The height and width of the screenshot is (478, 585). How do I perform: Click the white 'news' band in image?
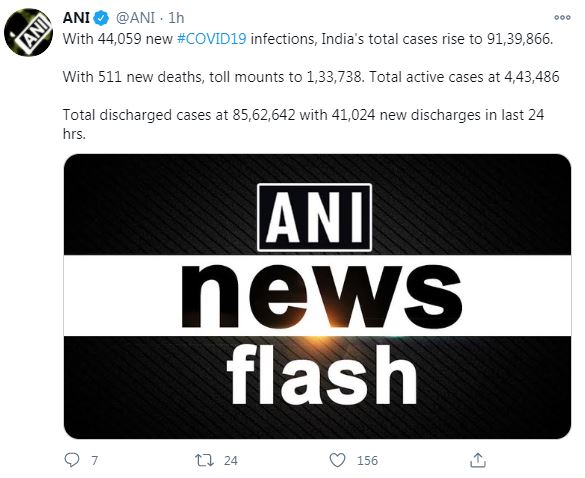[x=317, y=296]
